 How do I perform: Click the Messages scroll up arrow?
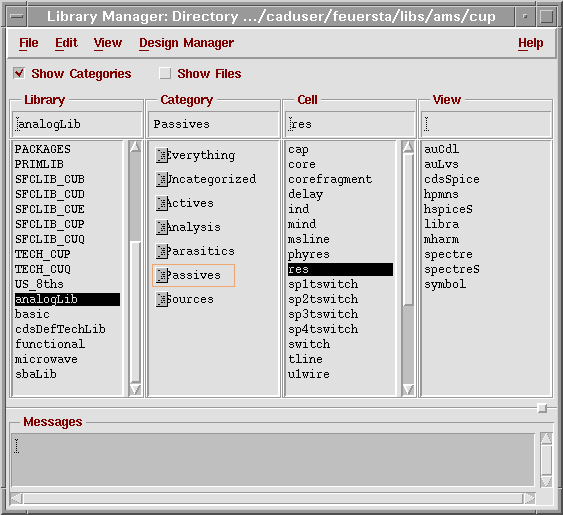(x=546, y=438)
